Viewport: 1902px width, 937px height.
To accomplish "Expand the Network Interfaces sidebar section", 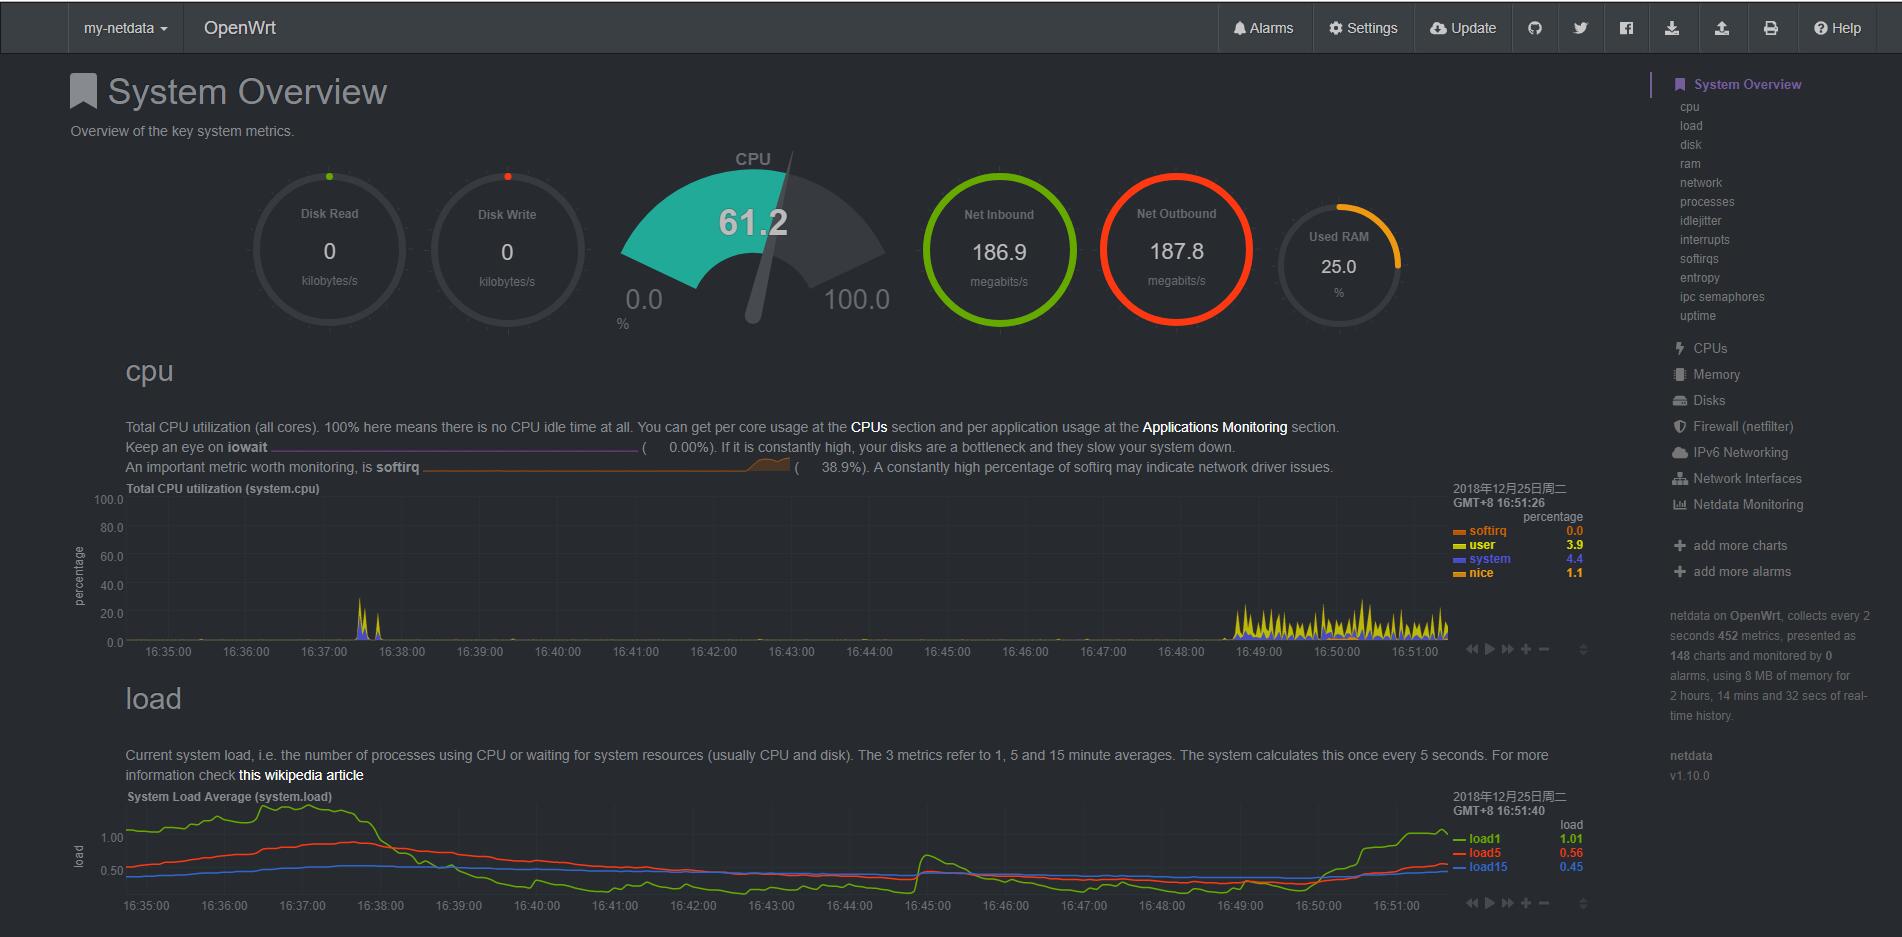I will pyautogui.click(x=1747, y=478).
